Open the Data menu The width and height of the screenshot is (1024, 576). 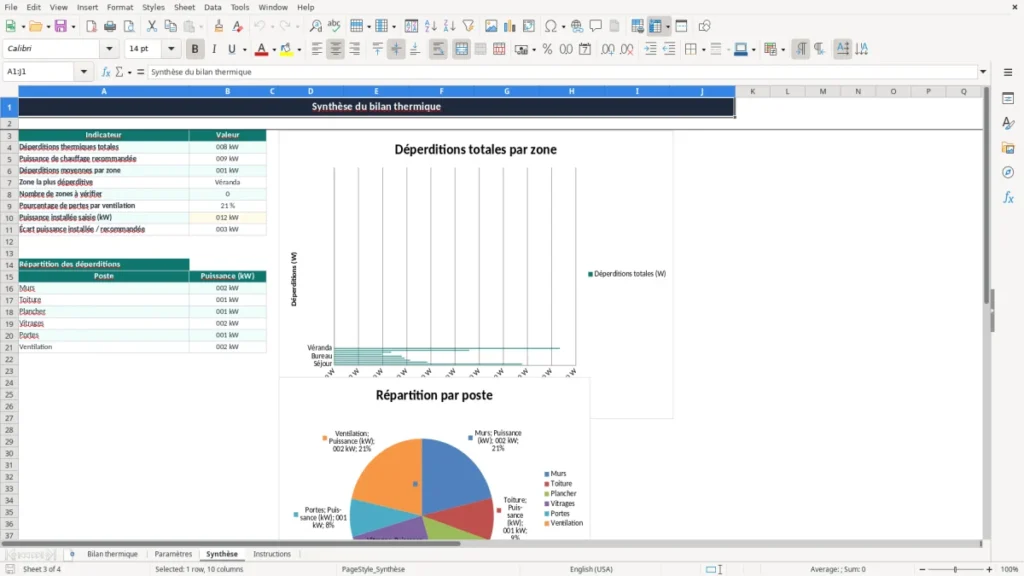point(212,7)
